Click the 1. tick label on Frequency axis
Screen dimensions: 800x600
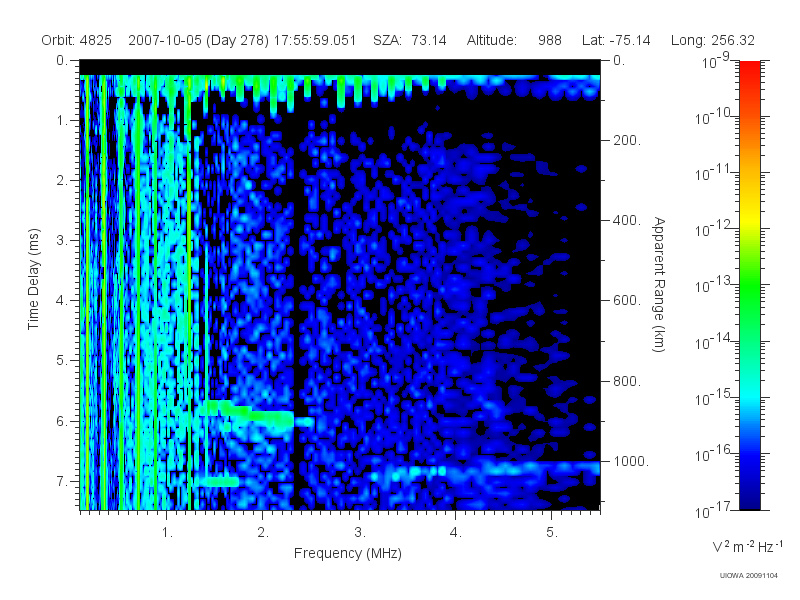pos(167,533)
